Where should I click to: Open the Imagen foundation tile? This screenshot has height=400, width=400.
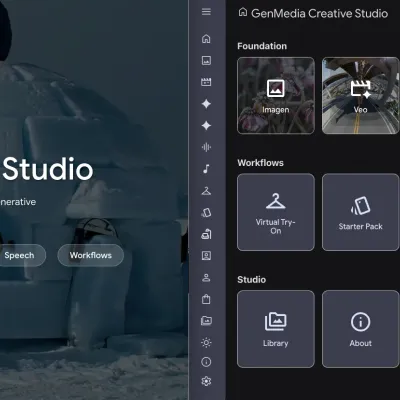coord(276,96)
